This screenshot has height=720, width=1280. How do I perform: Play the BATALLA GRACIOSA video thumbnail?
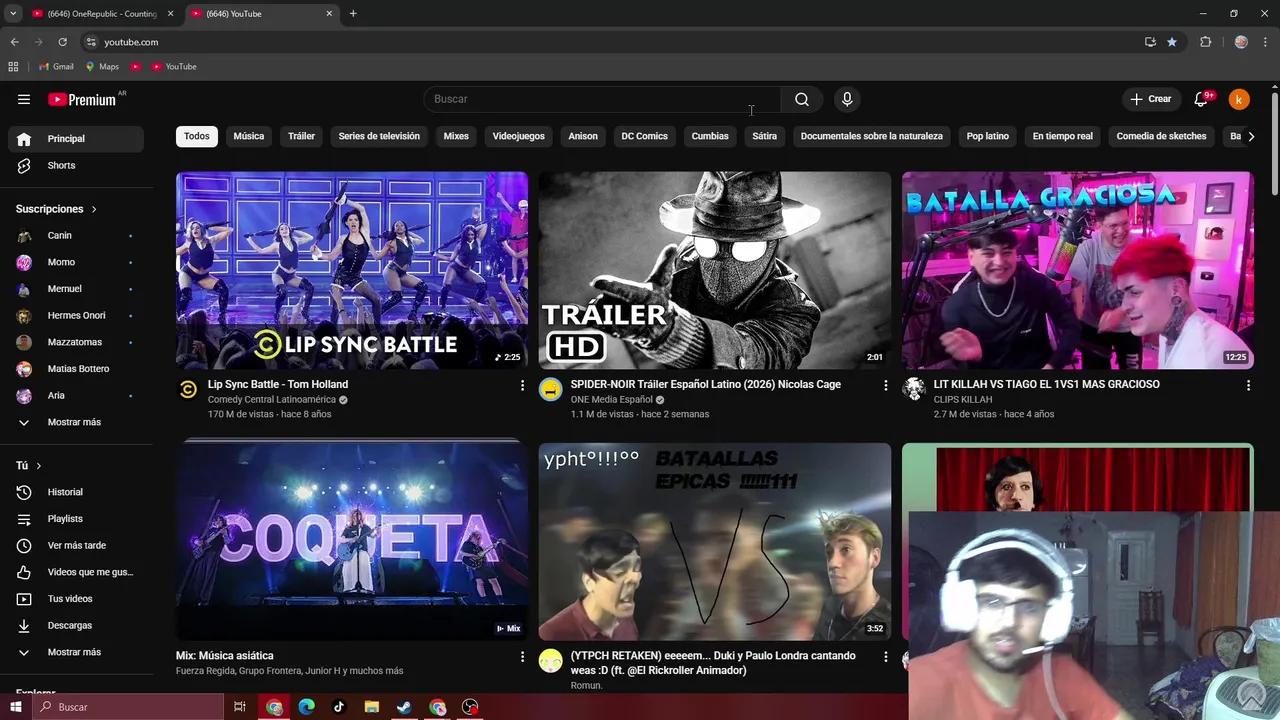[x=1078, y=271]
